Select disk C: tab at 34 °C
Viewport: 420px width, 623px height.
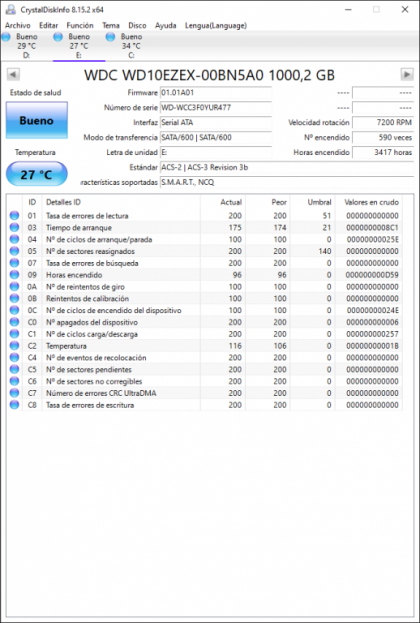[131, 46]
